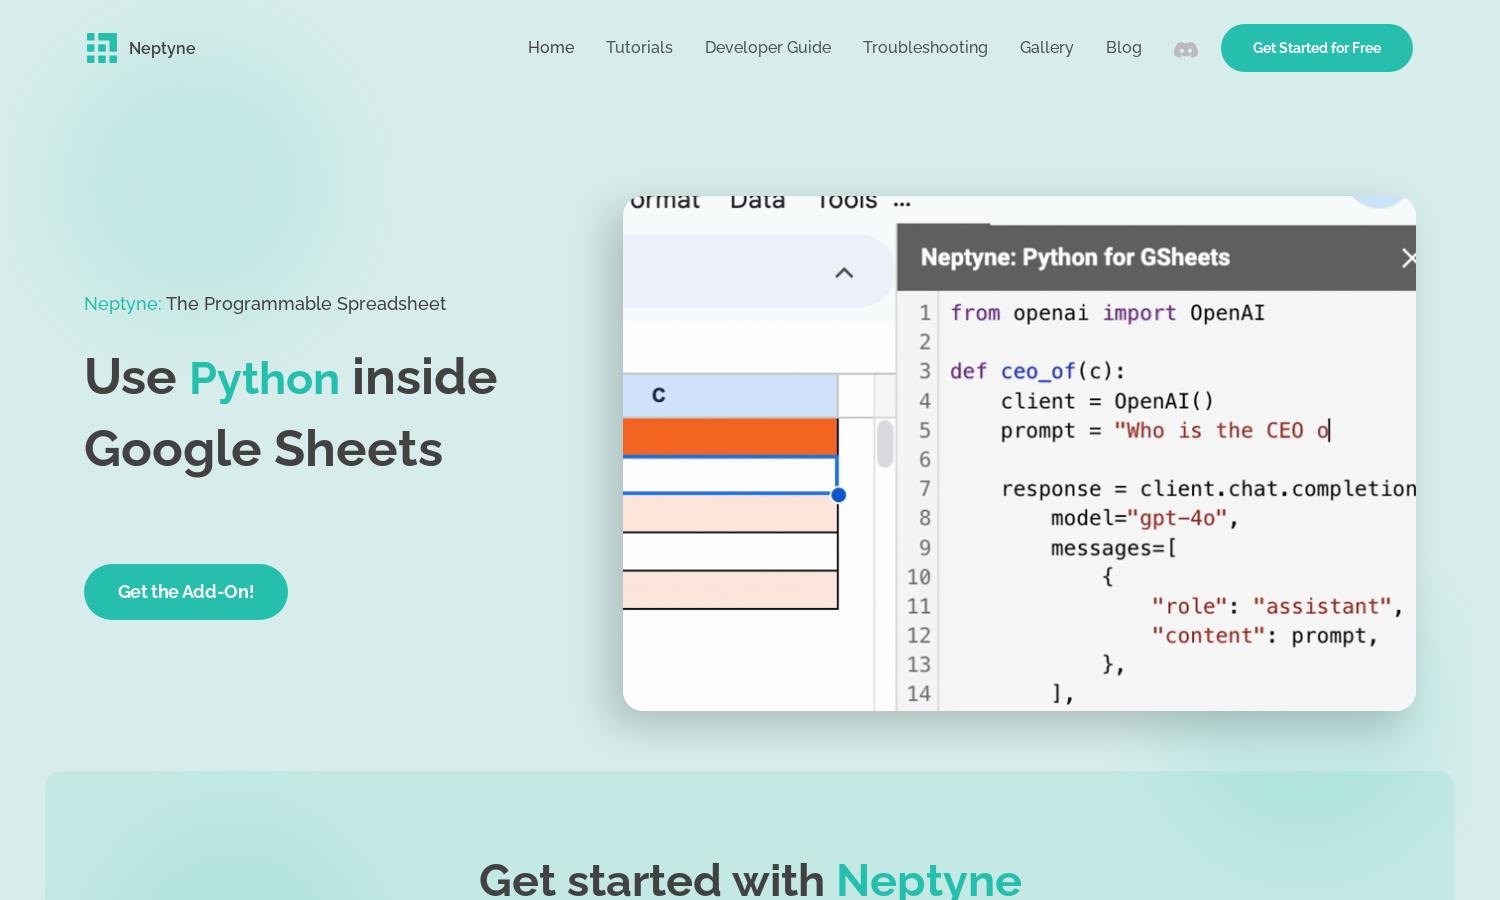Open the Discord community icon
1500x900 pixels.
(x=1185, y=49)
